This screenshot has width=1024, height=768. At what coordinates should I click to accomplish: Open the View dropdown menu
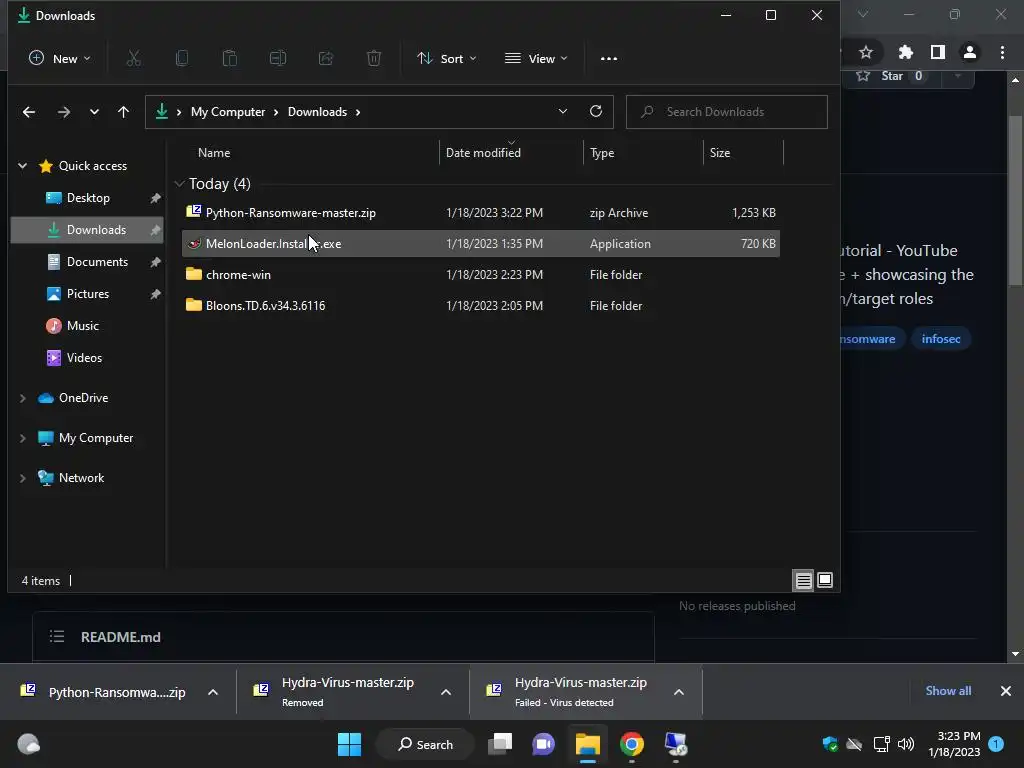(x=536, y=59)
